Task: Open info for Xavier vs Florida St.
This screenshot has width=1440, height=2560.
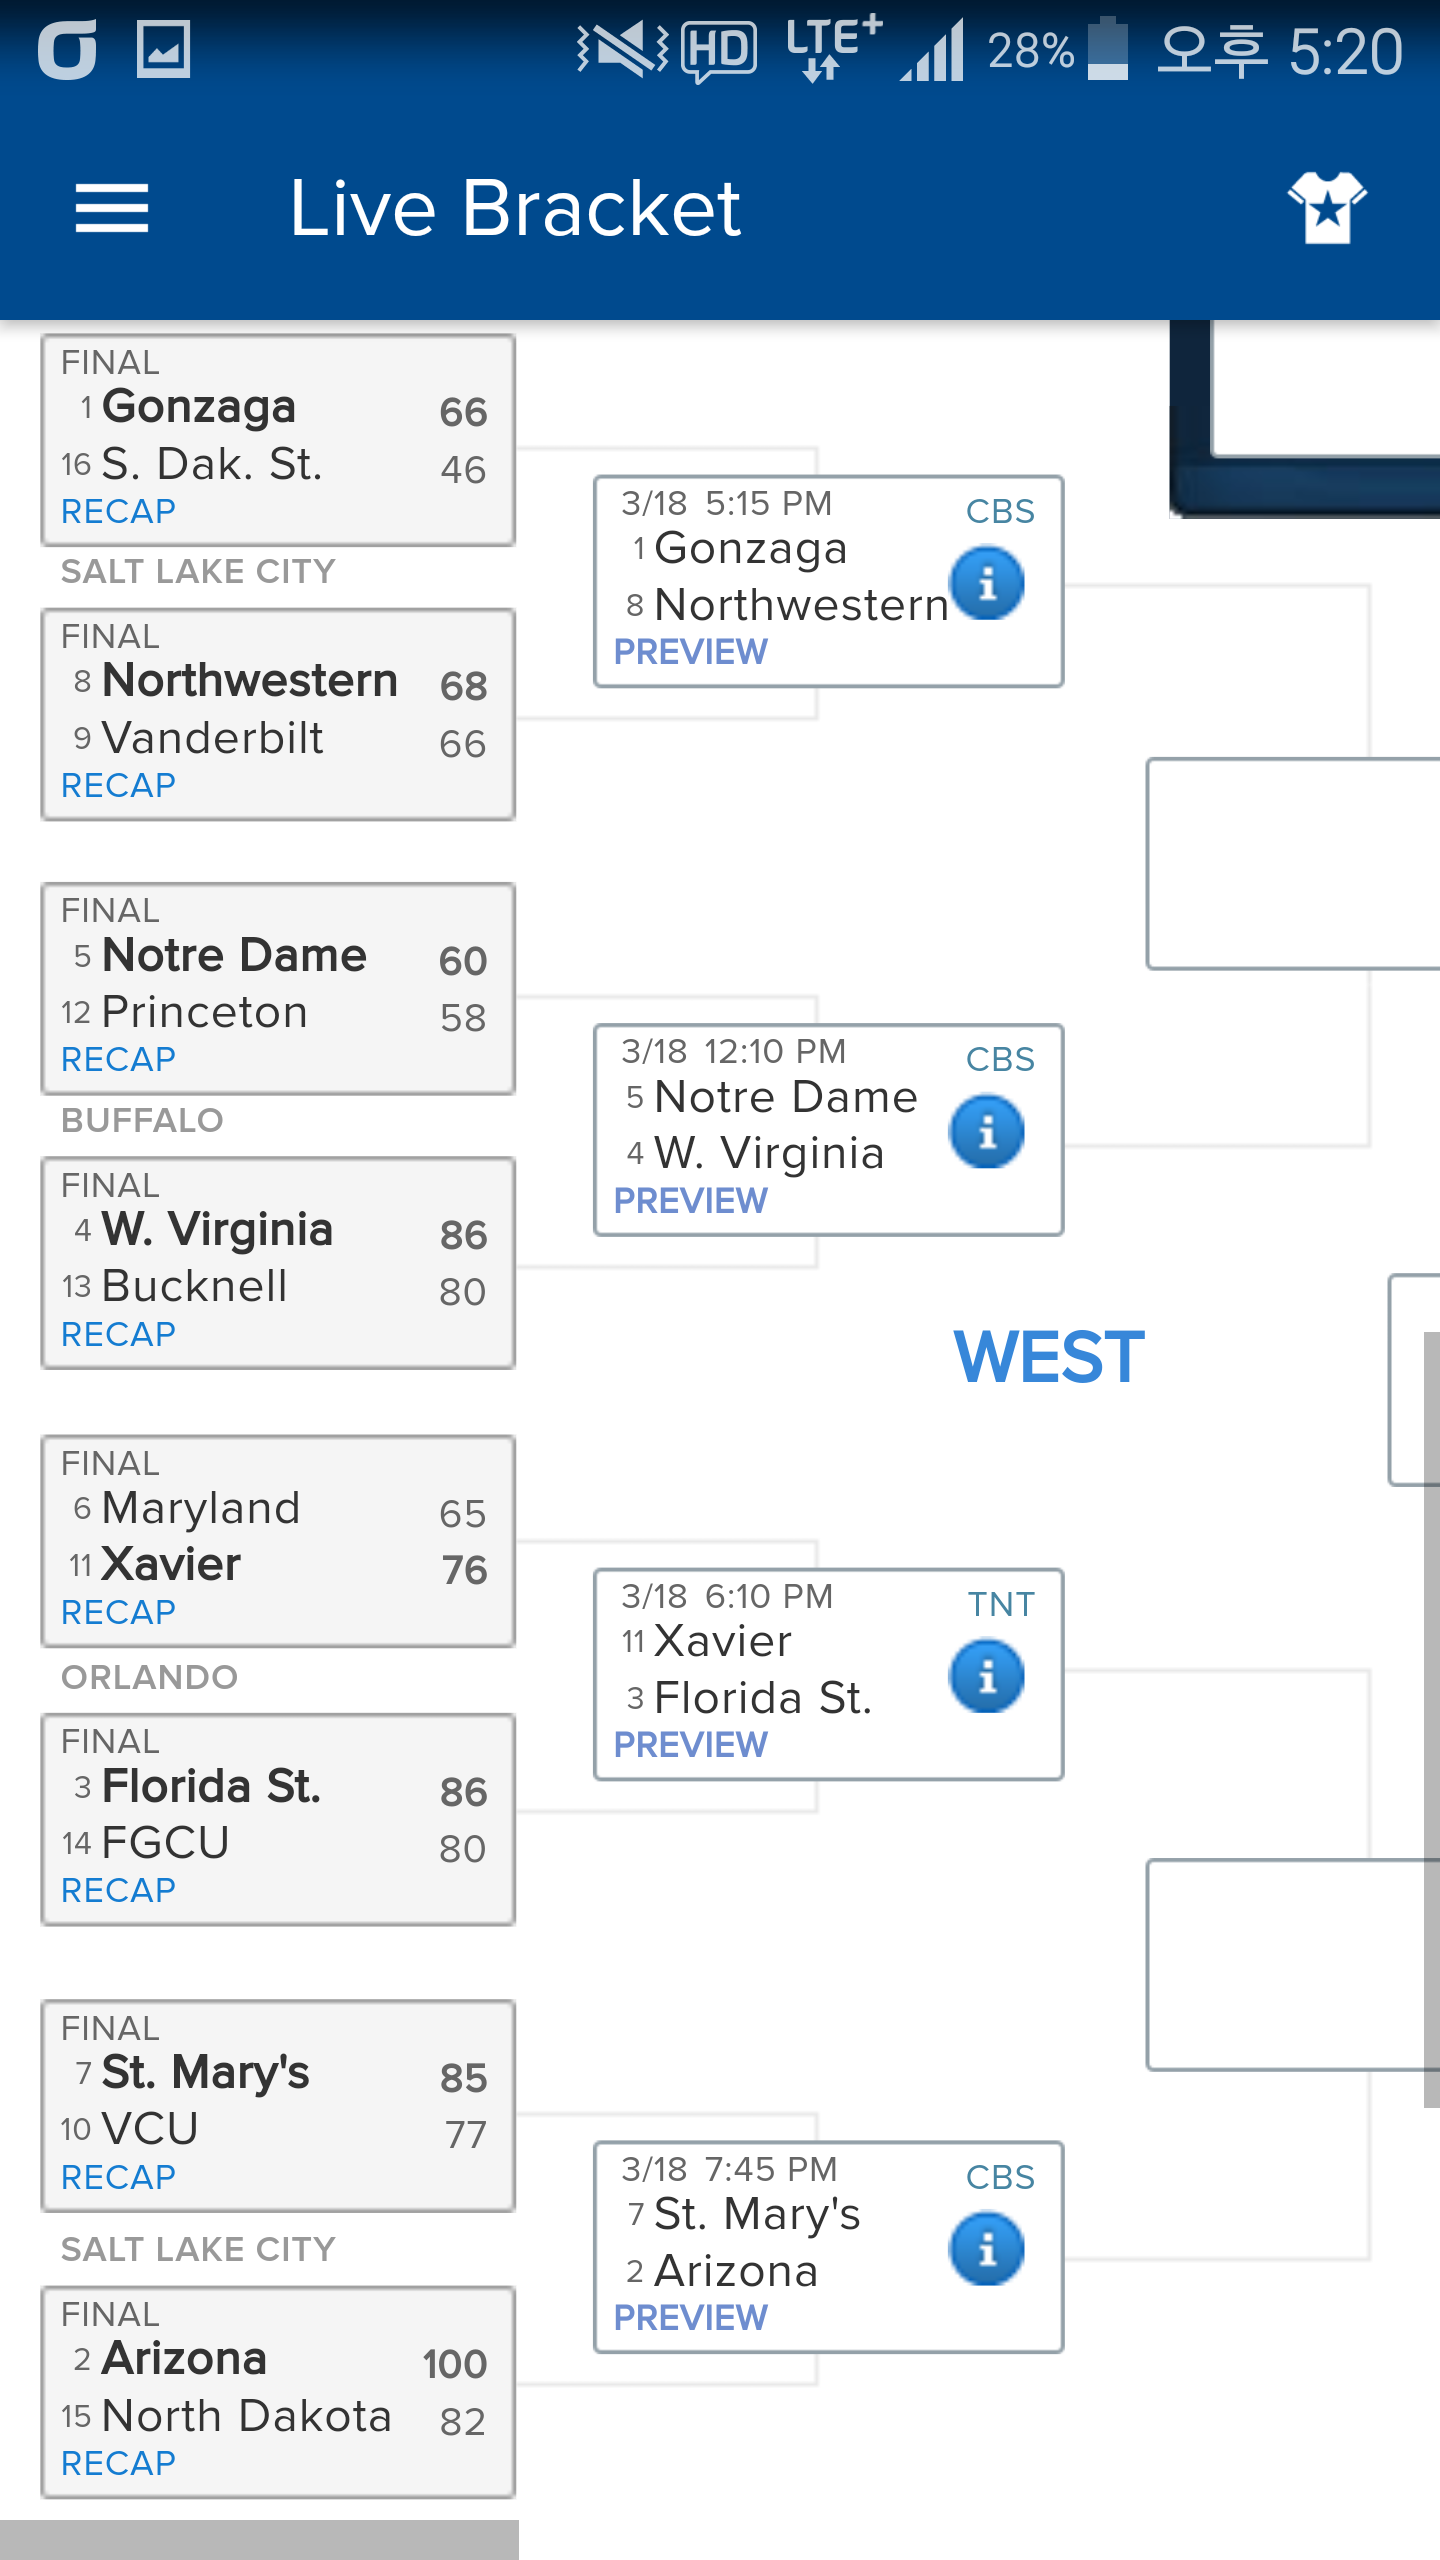Action: click(x=987, y=1676)
